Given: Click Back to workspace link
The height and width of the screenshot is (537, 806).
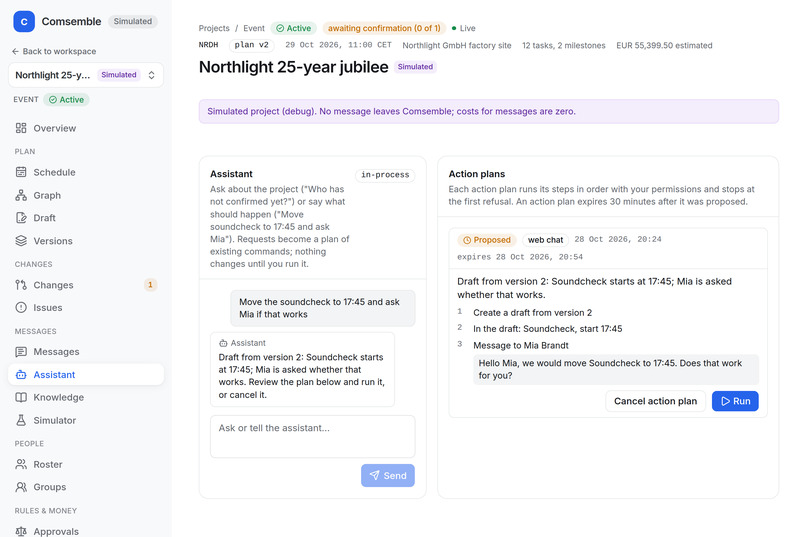Looking at the screenshot, I should 54,51.
